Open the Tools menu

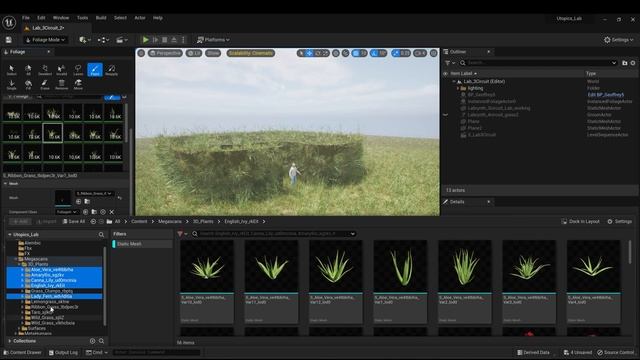tap(82, 18)
